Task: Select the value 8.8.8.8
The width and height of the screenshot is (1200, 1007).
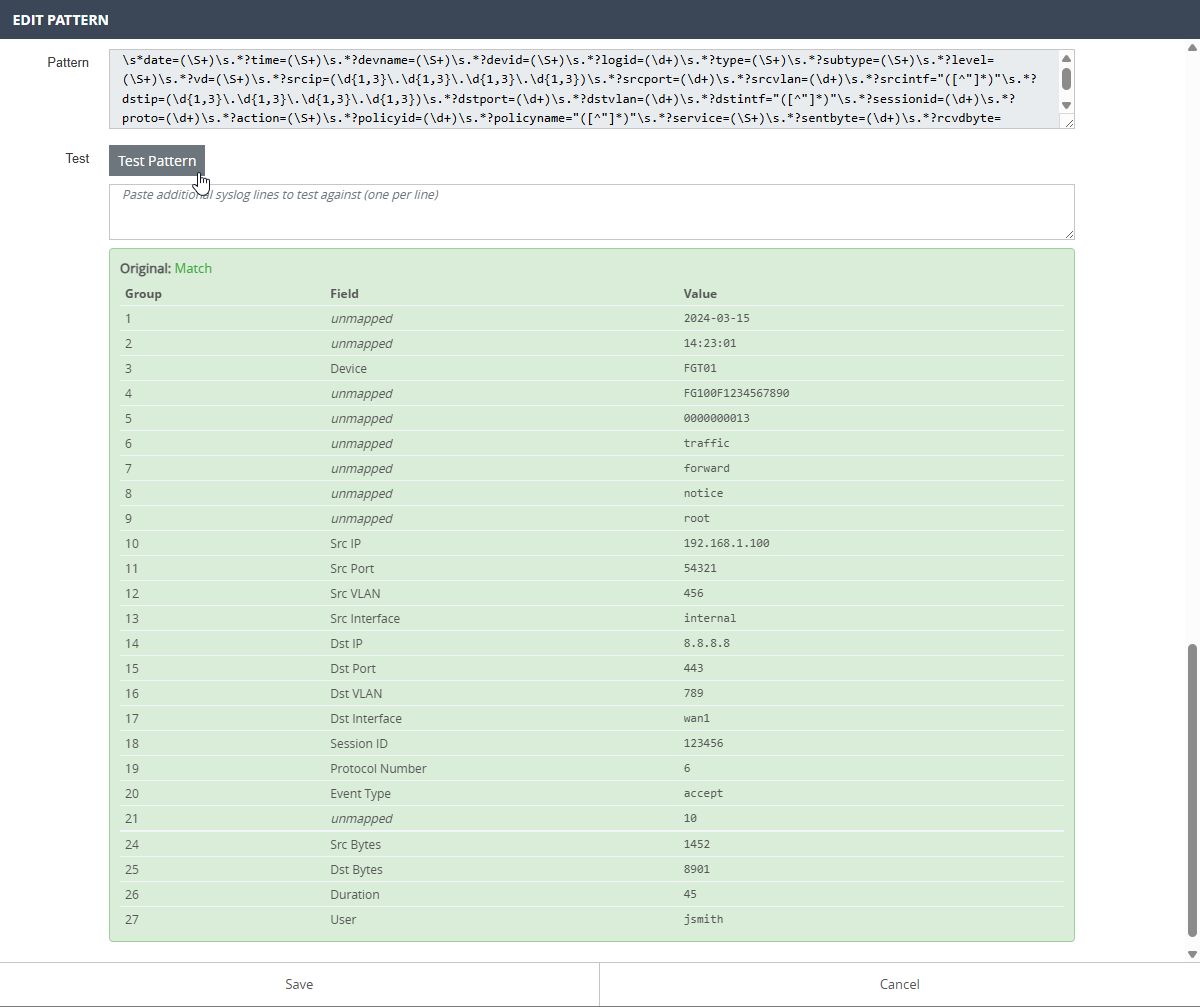Action: coord(706,643)
